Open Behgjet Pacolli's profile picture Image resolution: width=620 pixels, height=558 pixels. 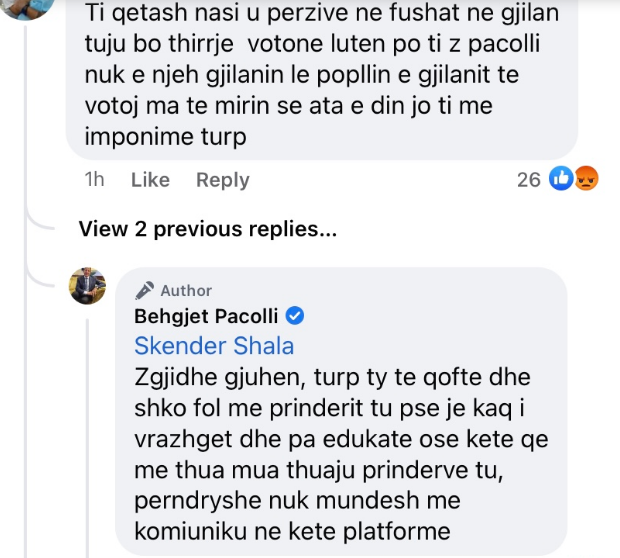(87, 287)
